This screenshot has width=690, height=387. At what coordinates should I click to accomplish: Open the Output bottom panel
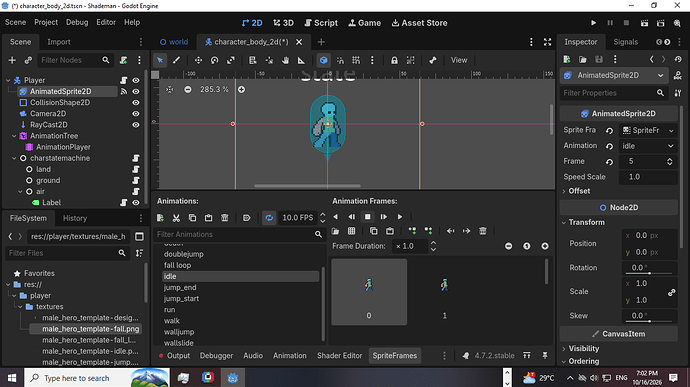point(174,356)
